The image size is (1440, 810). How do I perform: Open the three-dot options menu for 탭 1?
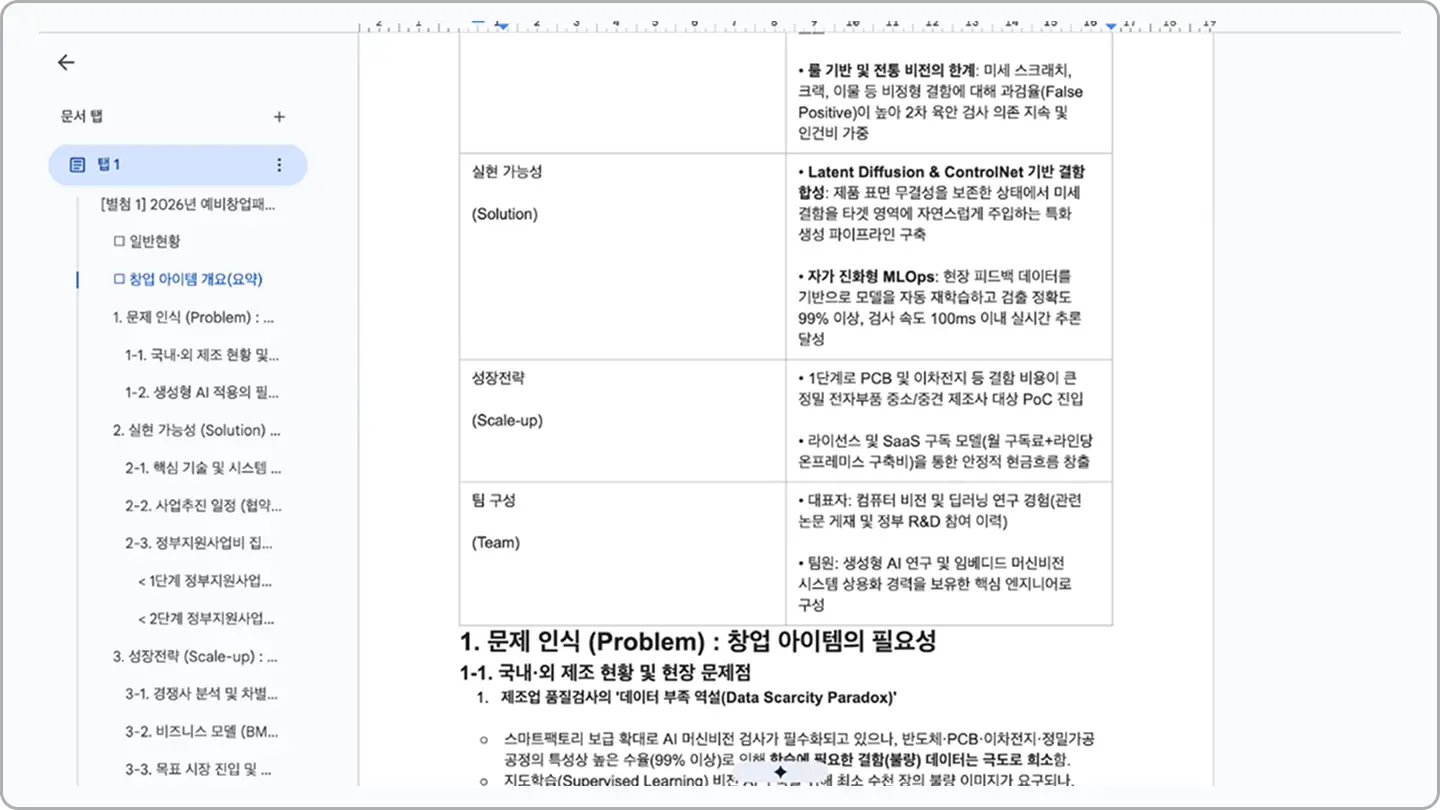[279, 165]
